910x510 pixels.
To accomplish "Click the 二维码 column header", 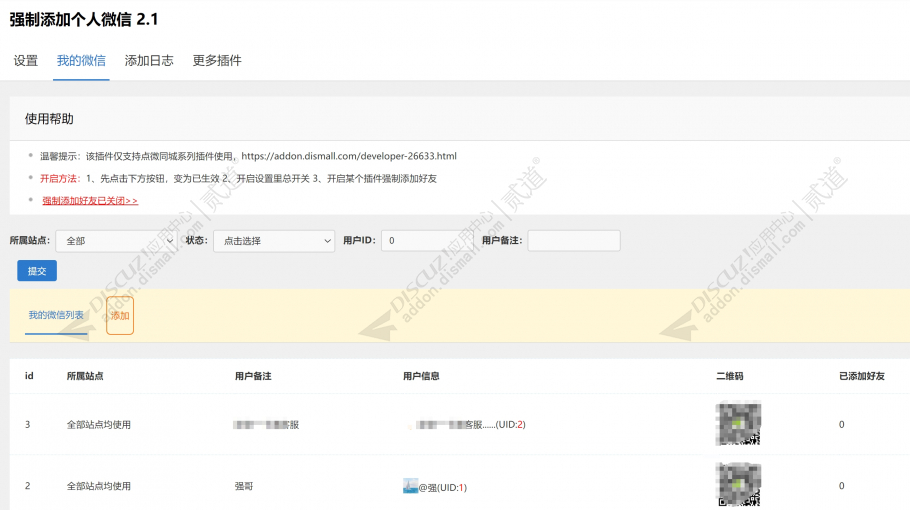I will pos(730,376).
